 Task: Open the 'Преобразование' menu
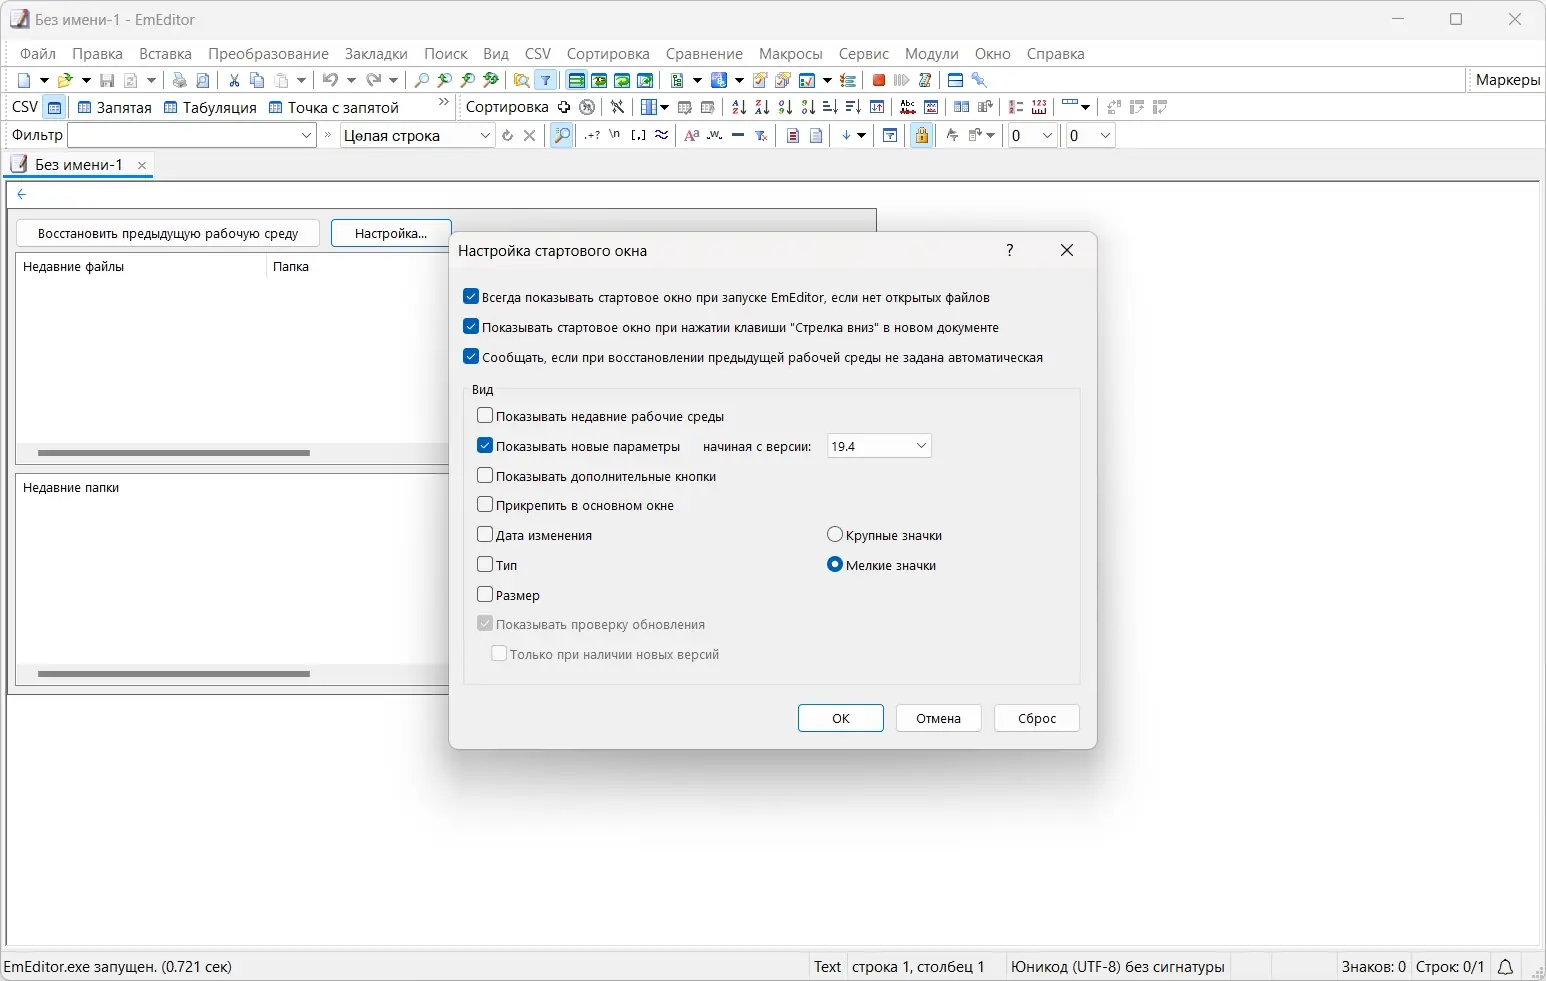pos(268,54)
